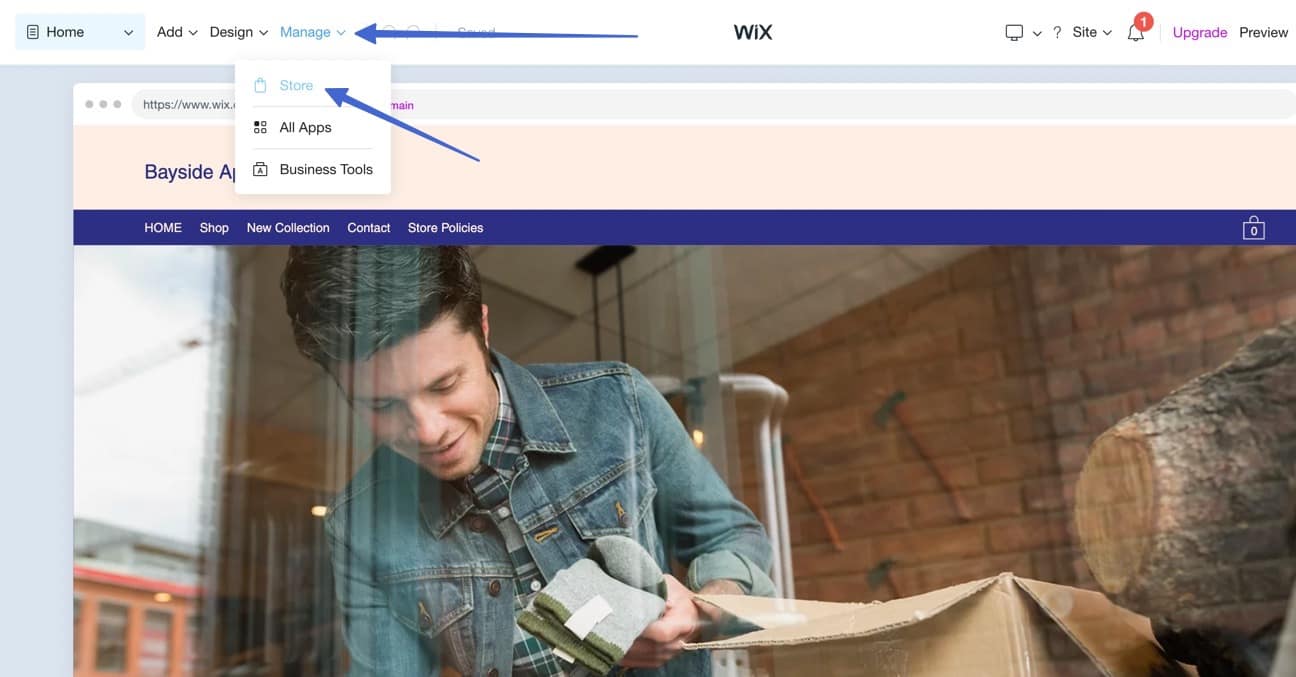
Task: Select Store from the Manage menu
Action: coord(294,85)
